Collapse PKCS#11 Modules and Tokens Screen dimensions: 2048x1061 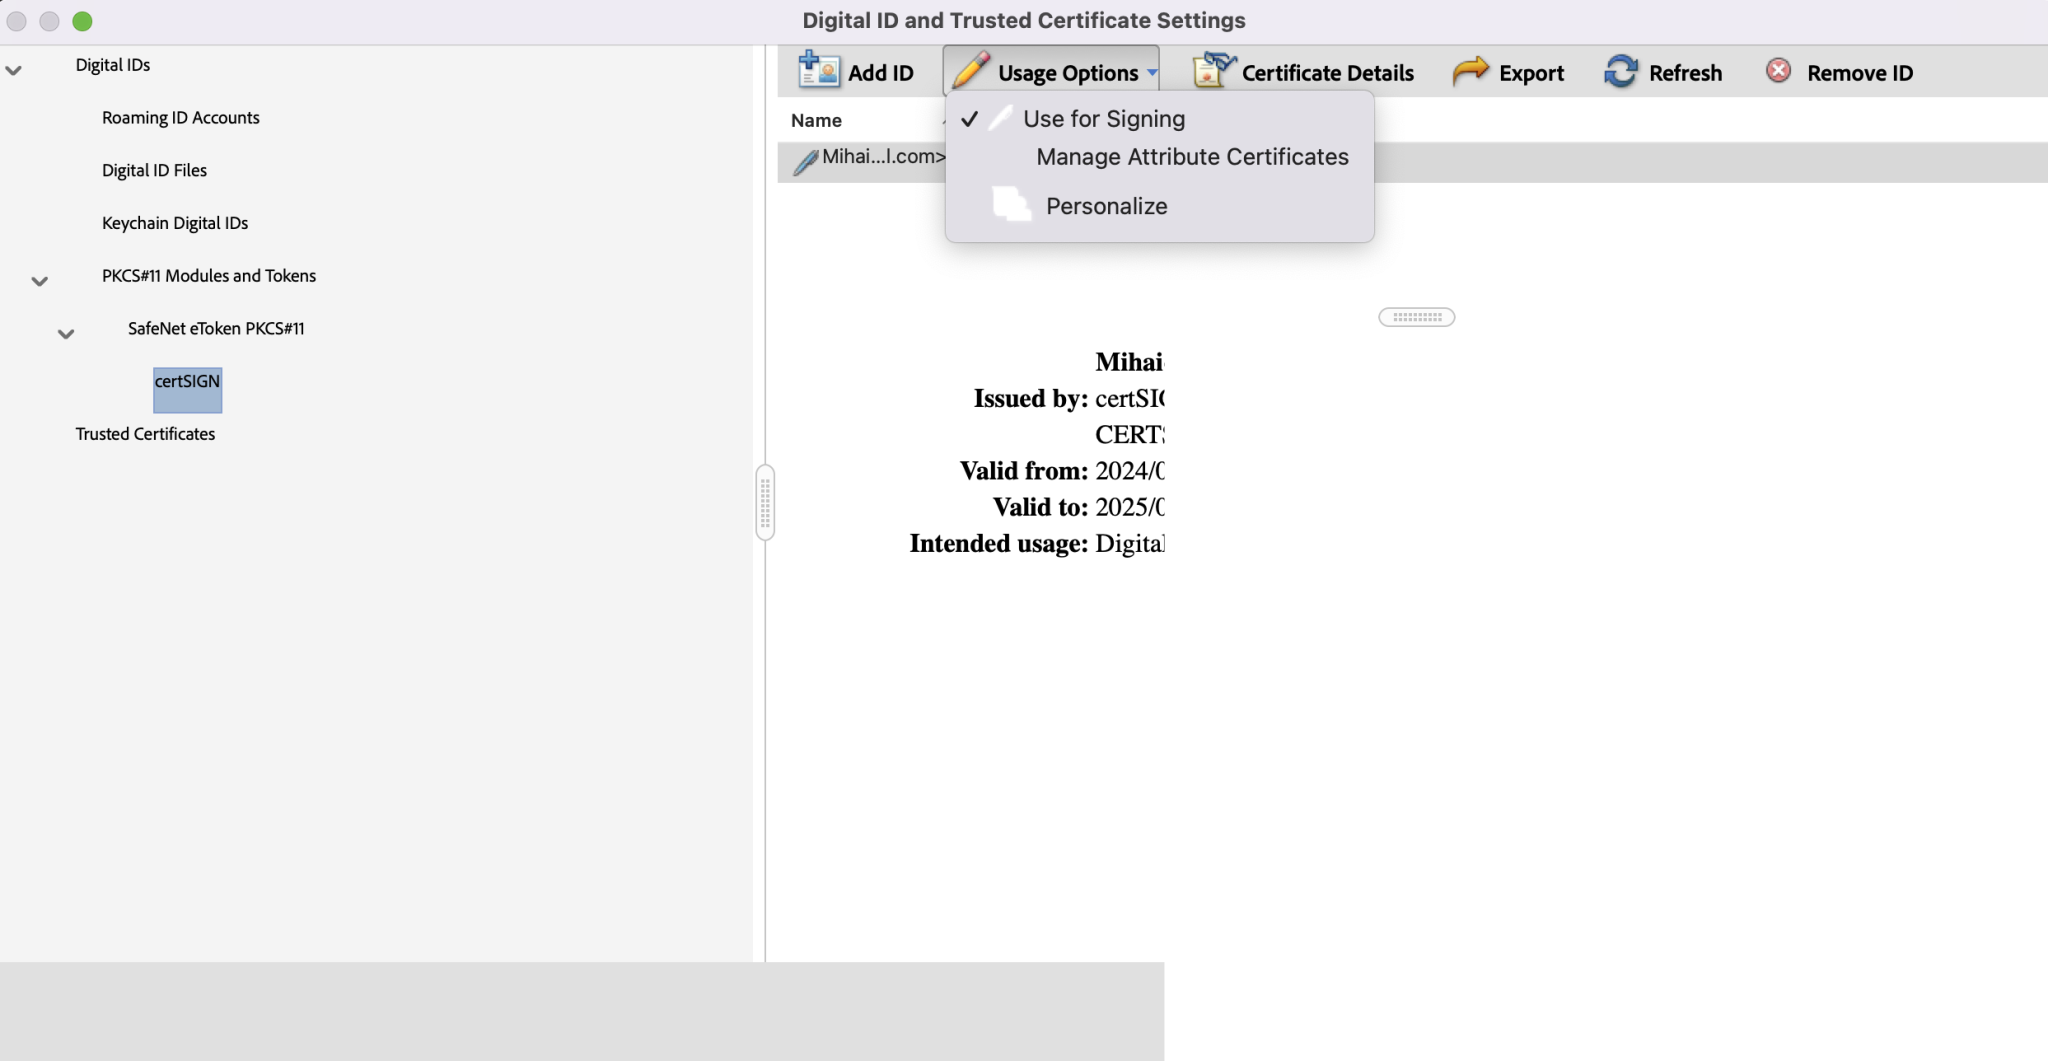(39, 281)
